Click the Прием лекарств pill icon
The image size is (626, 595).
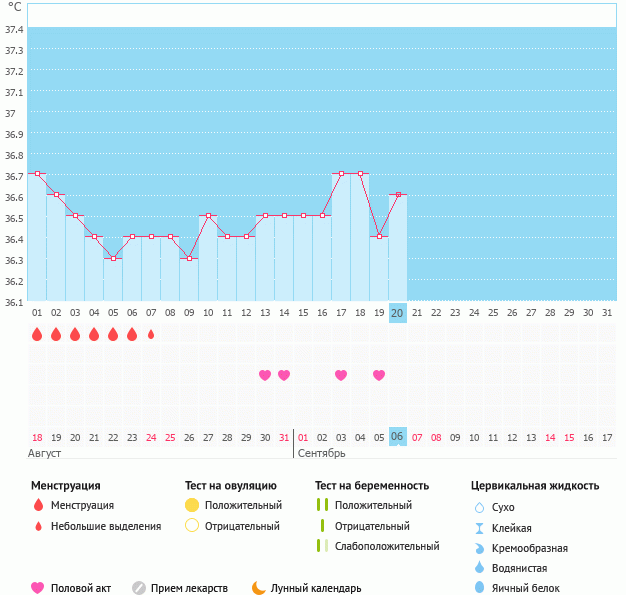[x=139, y=588]
